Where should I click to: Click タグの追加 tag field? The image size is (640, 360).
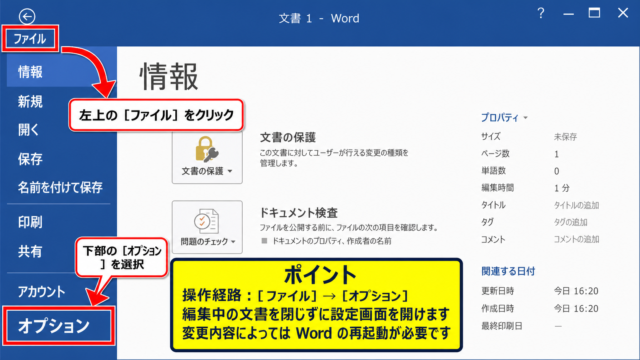tap(571, 222)
